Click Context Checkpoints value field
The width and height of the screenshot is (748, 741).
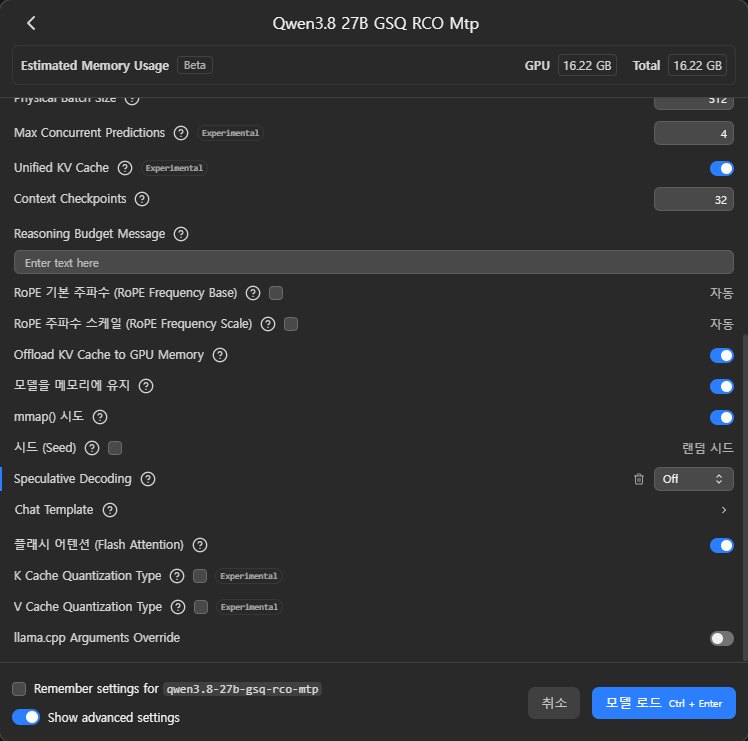[x=694, y=199]
